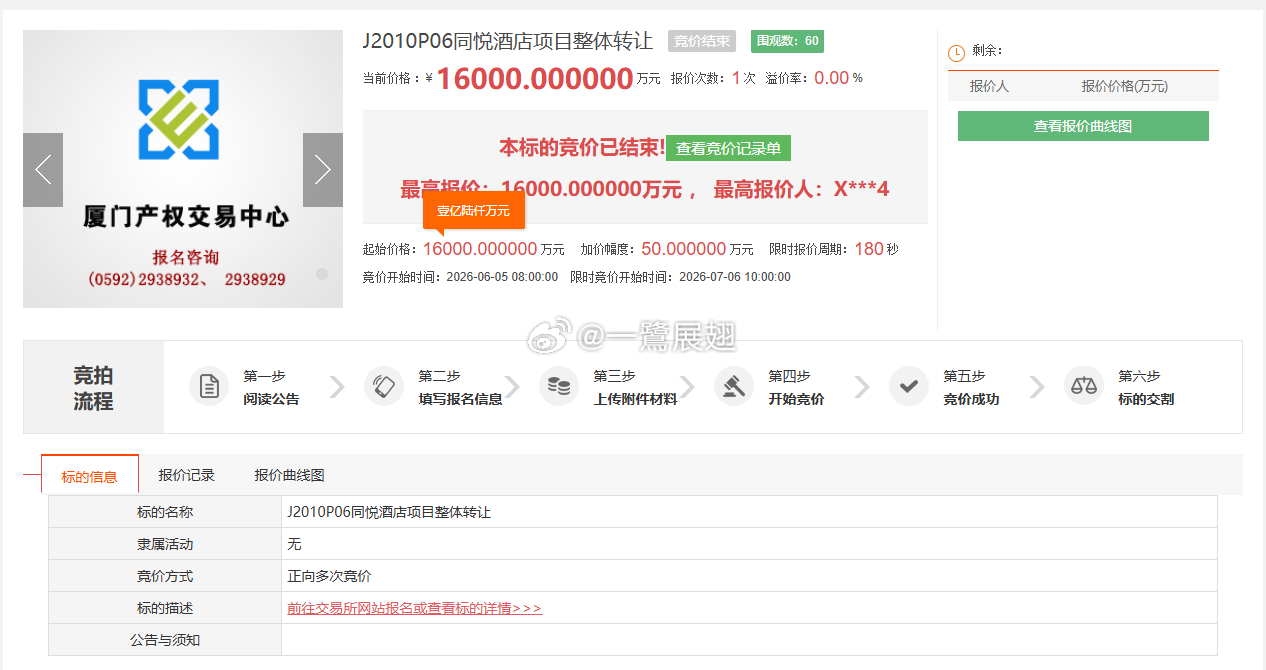Click chevron arrow after 上传附件材料 step
Screen dimensions: 1266x670
(687, 387)
